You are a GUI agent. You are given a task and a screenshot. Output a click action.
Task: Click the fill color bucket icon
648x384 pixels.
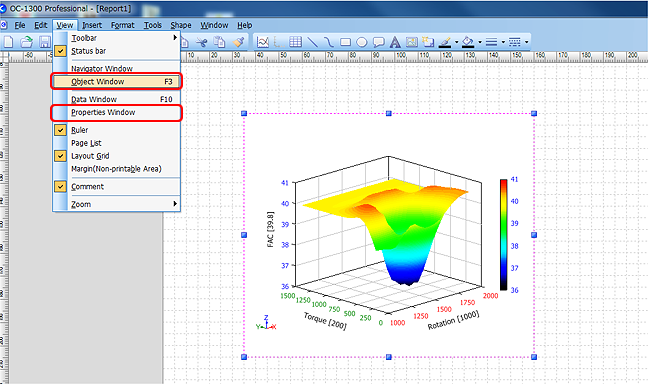(468, 42)
